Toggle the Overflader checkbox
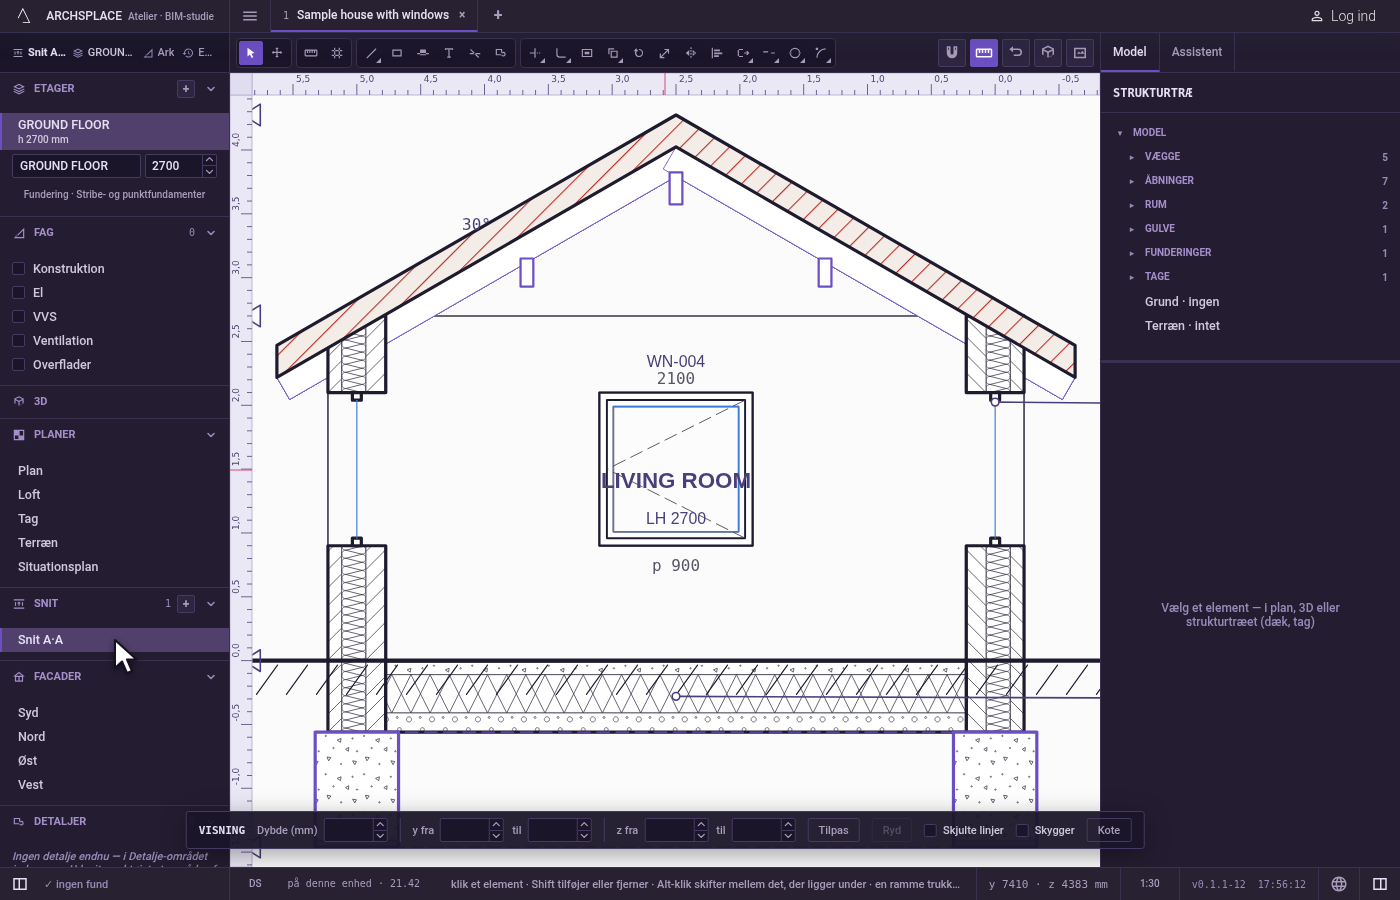The image size is (1400, 900). coord(18,365)
